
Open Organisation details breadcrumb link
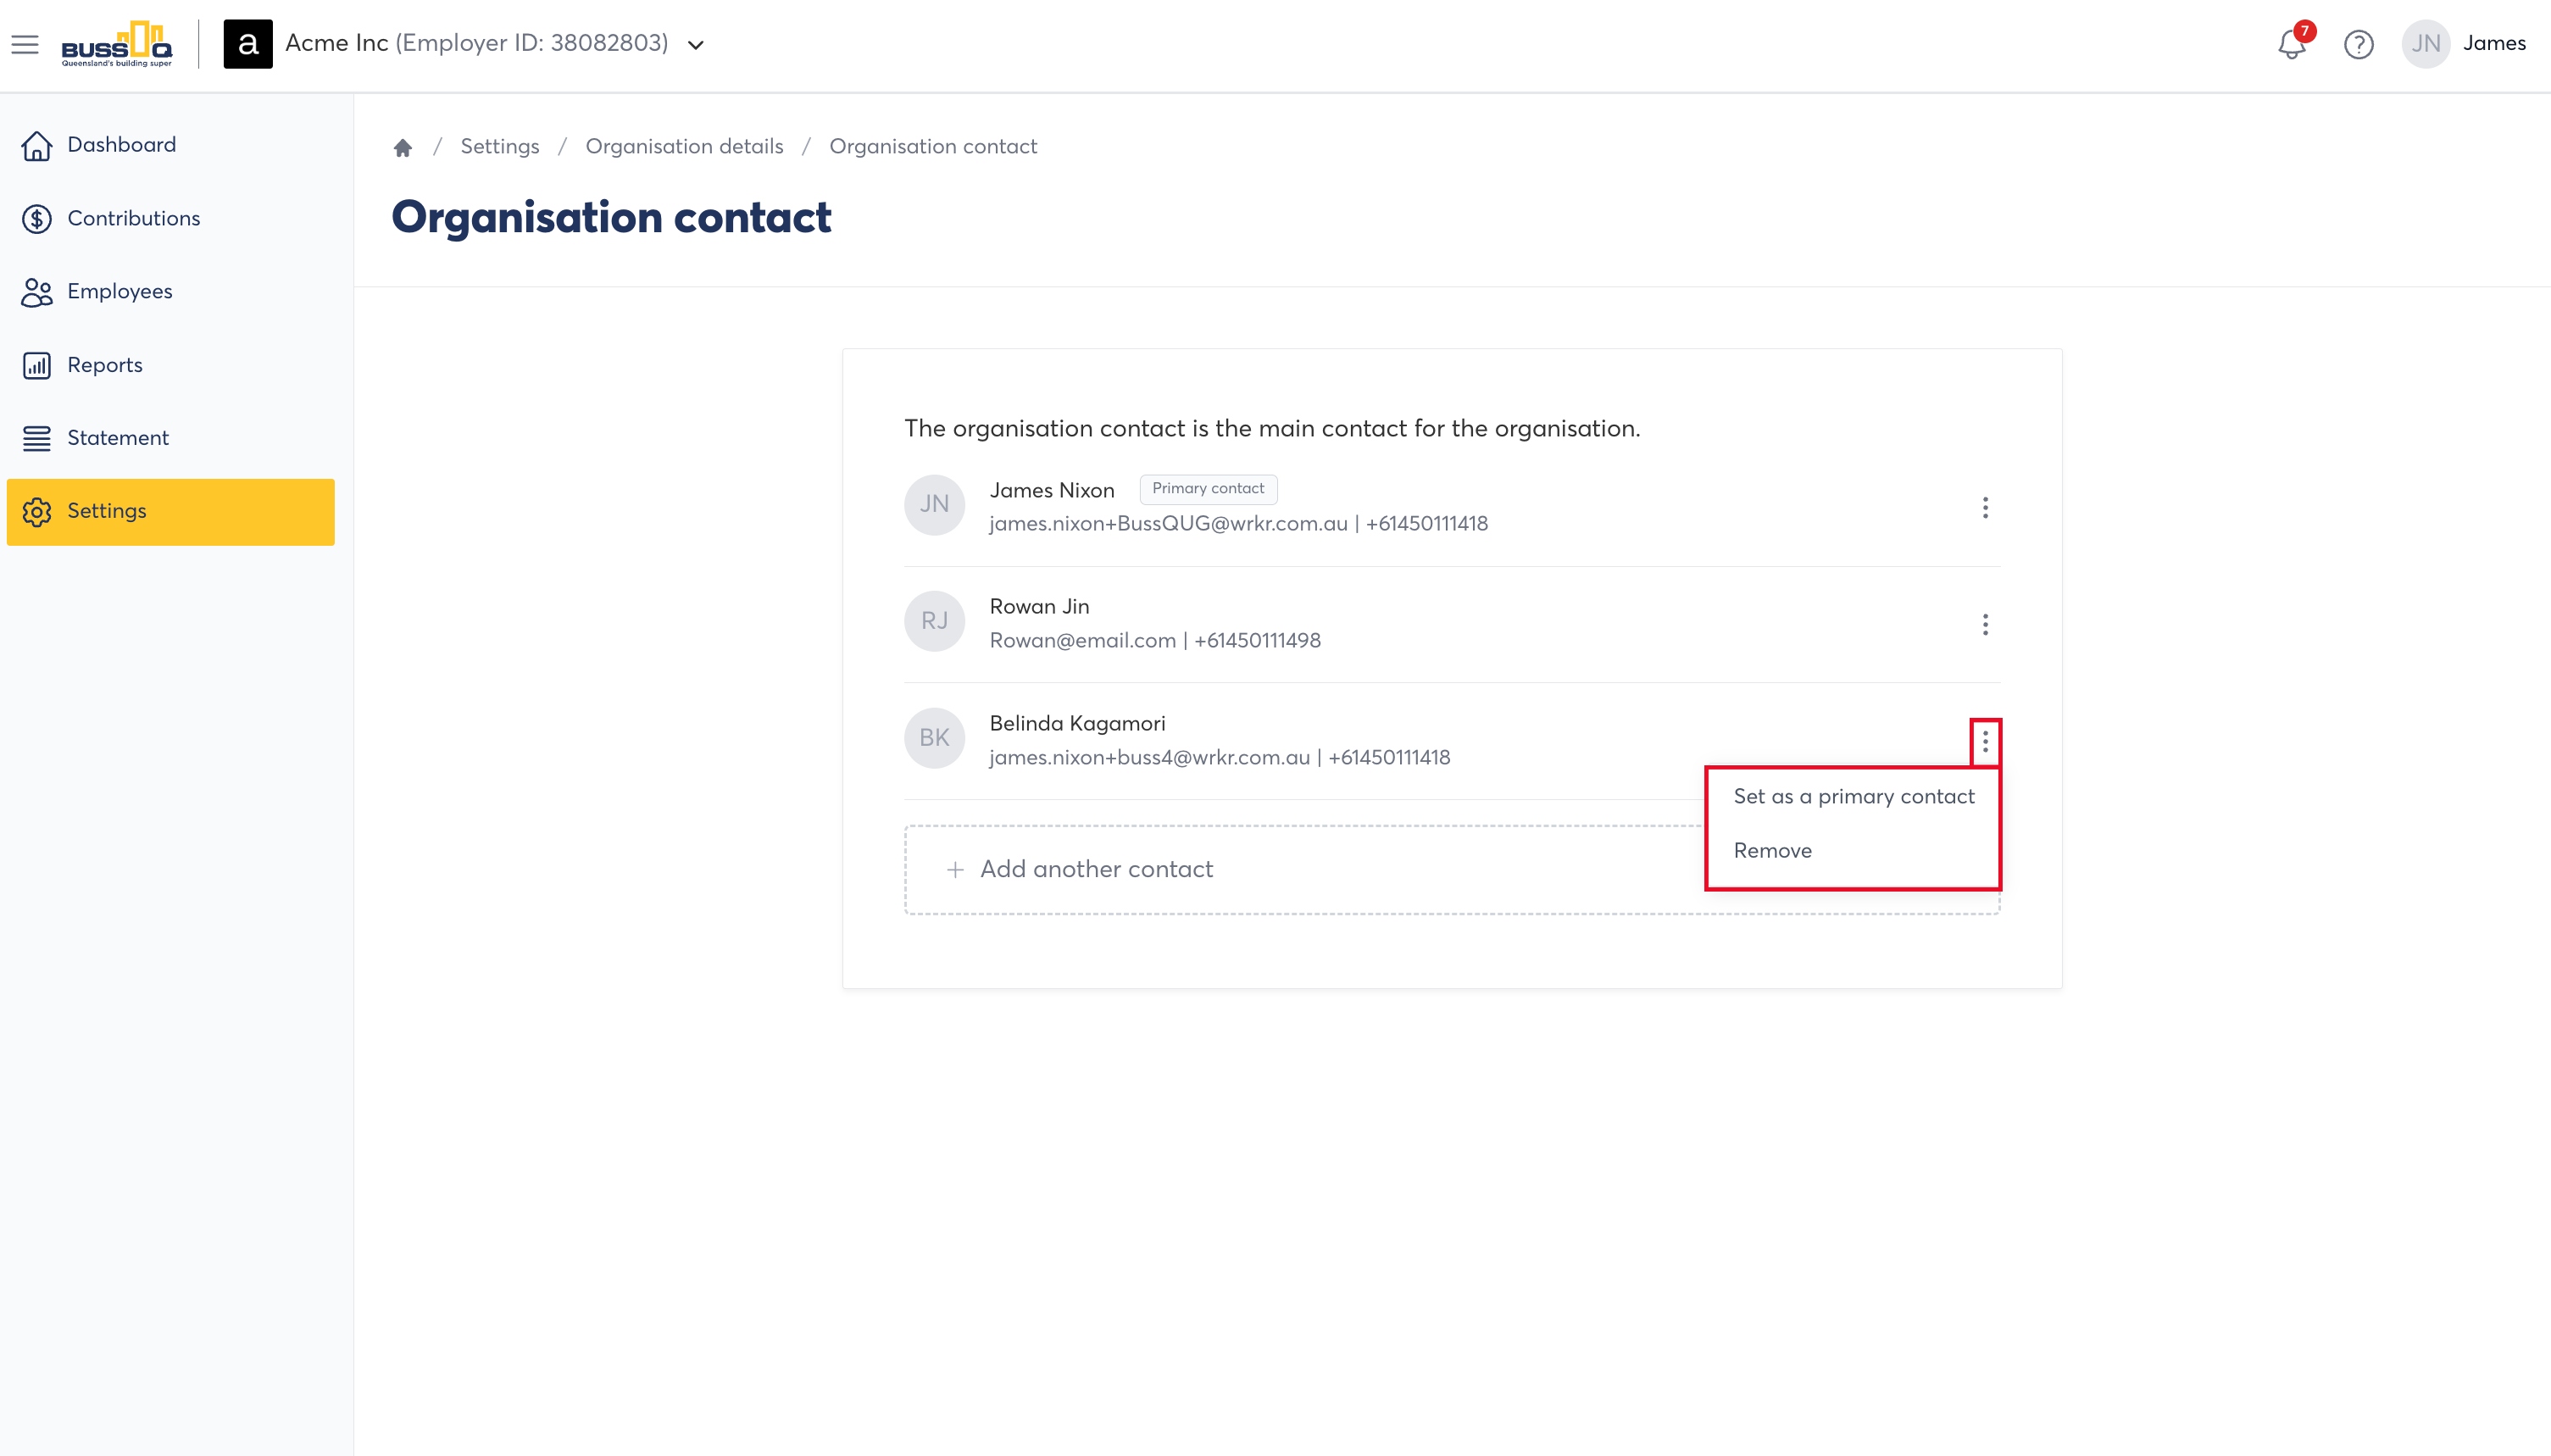coord(684,147)
